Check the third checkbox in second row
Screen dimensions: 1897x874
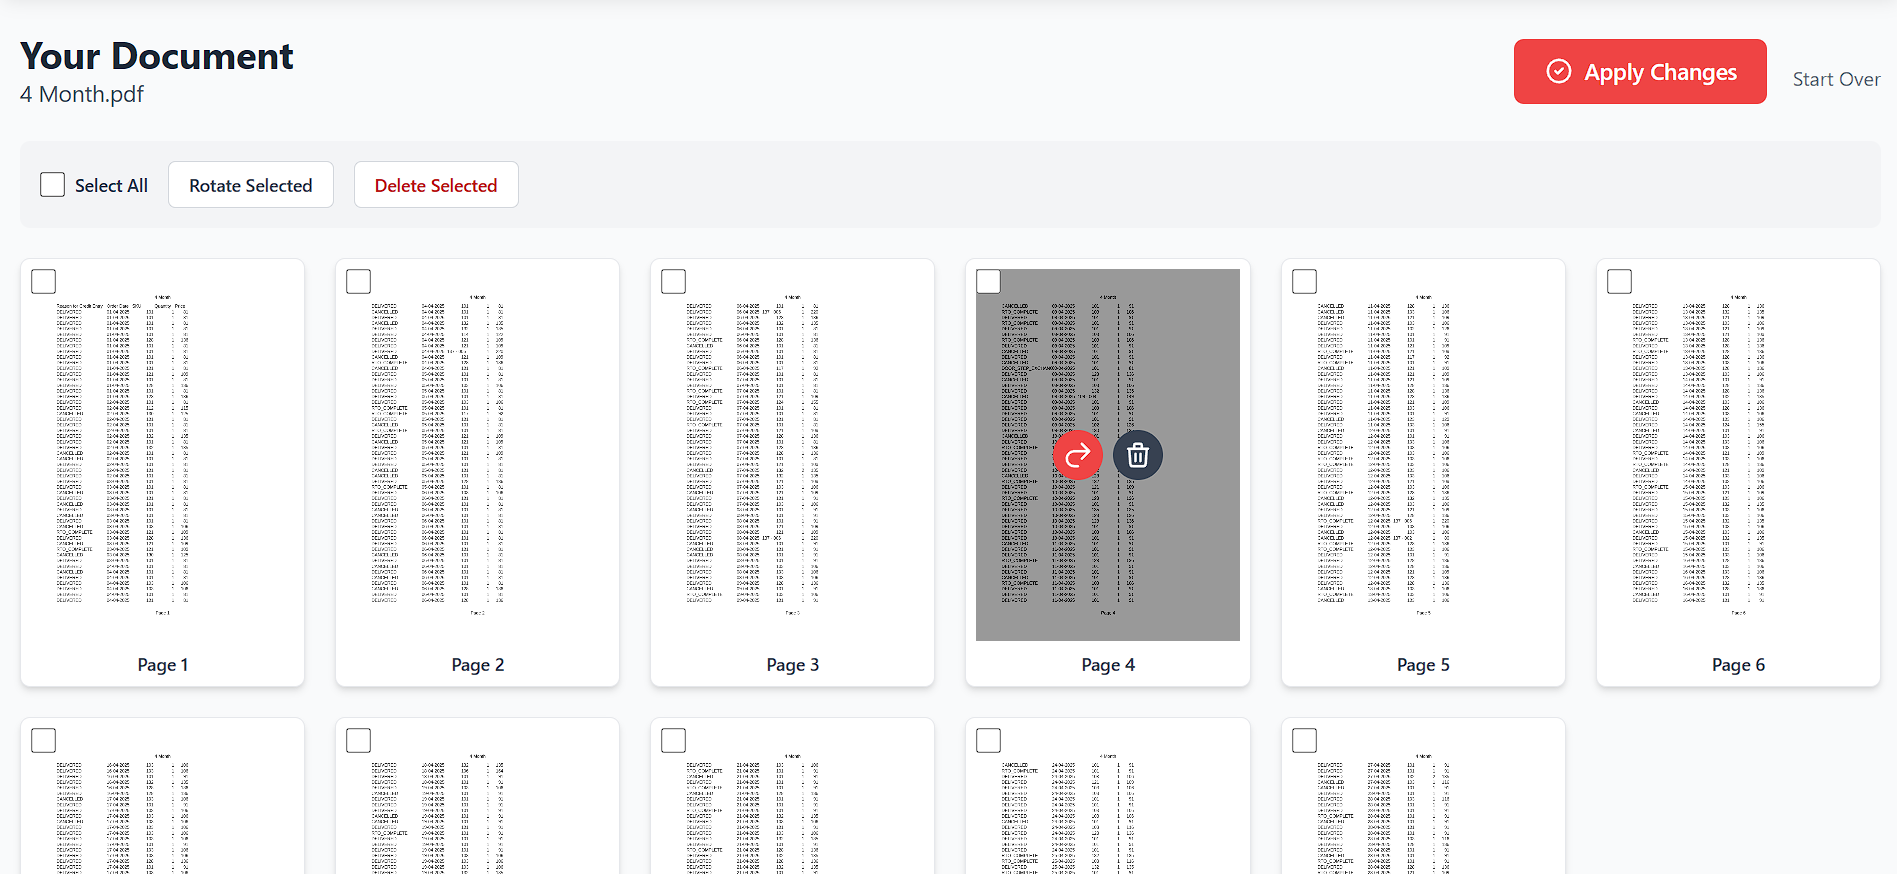click(673, 740)
